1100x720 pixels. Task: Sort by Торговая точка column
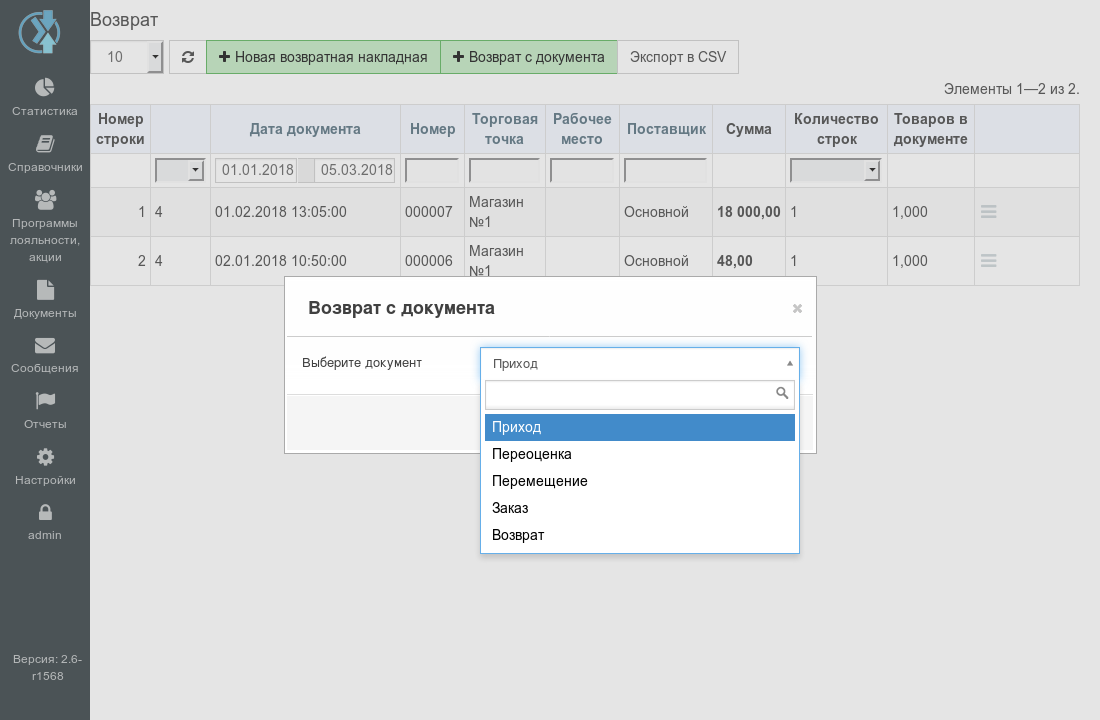tap(504, 129)
